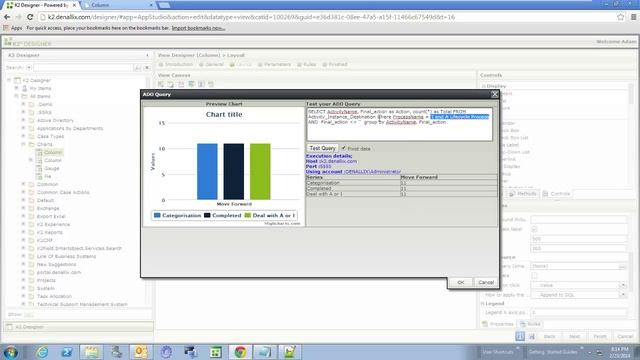The width and height of the screenshot is (640, 360).
Task: Click inside the ADO query text area
Action: click(x=399, y=124)
